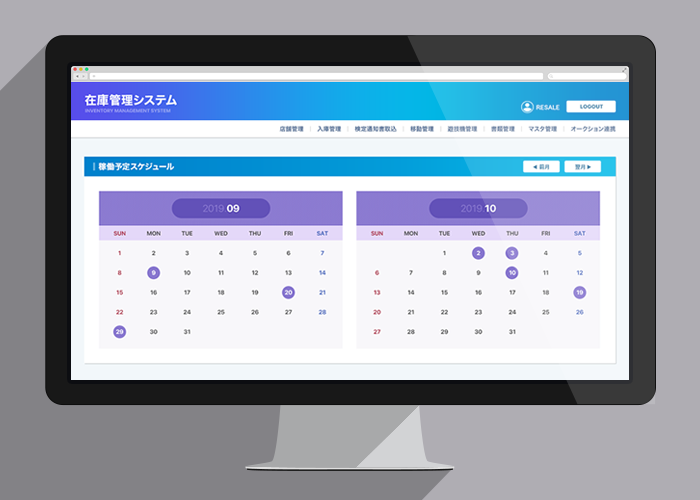The image size is (700, 500).
Task: Open the 入庫管理 menu
Action: coord(329,129)
